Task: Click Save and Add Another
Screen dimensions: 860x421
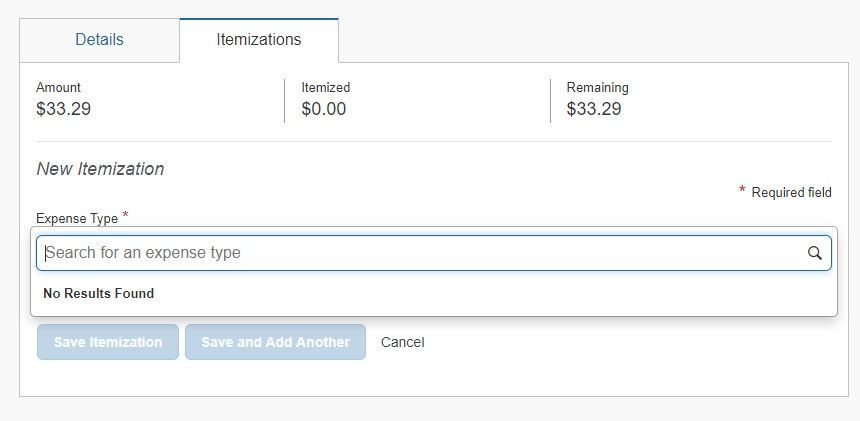Action: (275, 342)
